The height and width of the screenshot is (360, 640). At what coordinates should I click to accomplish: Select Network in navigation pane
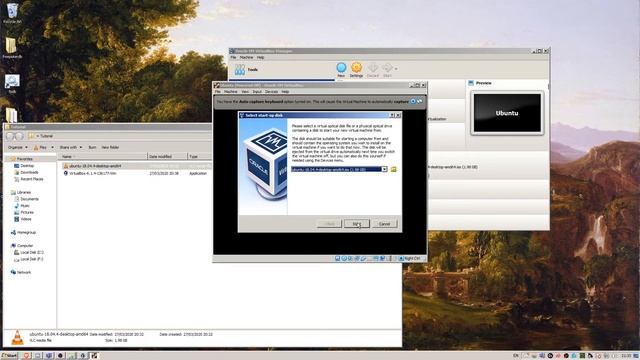click(24, 272)
